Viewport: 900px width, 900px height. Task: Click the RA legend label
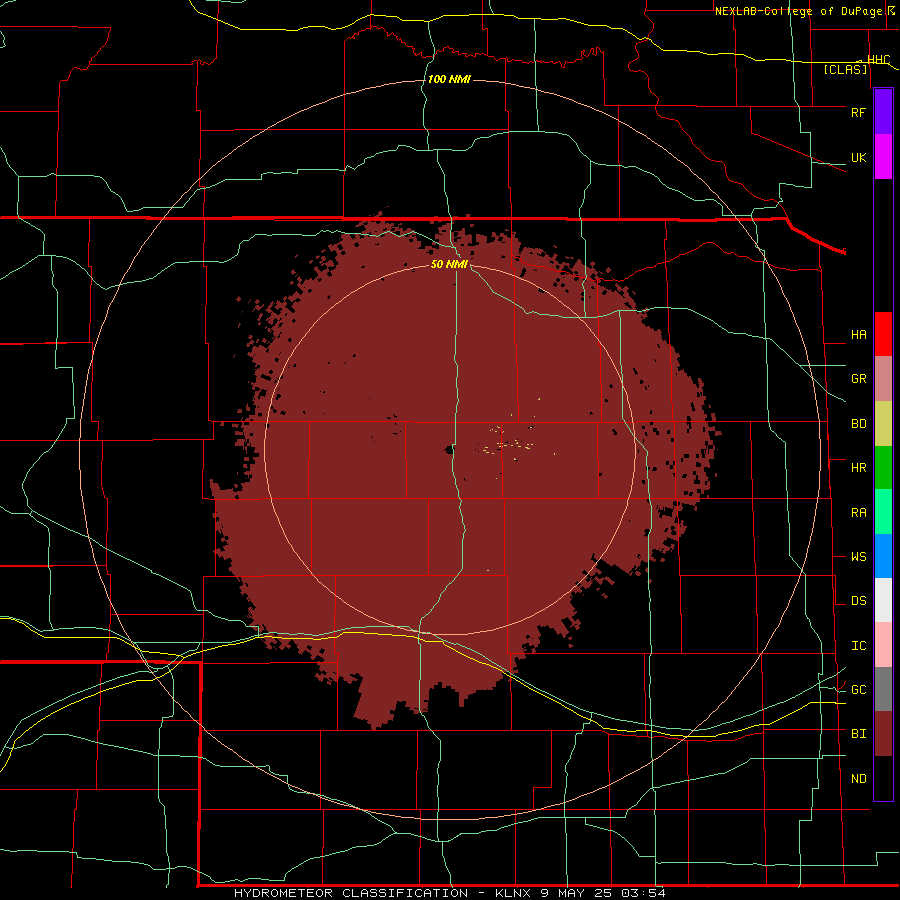pyautogui.click(x=858, y=513)
